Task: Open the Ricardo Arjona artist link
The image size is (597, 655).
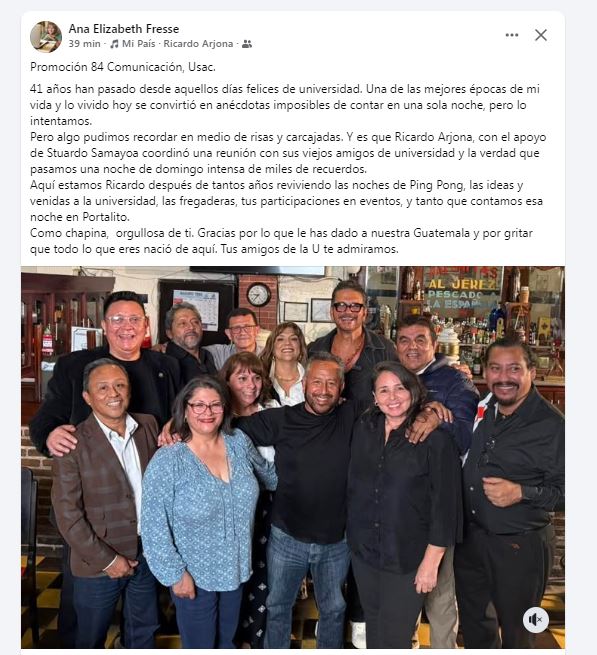Action: click(198, 44)
